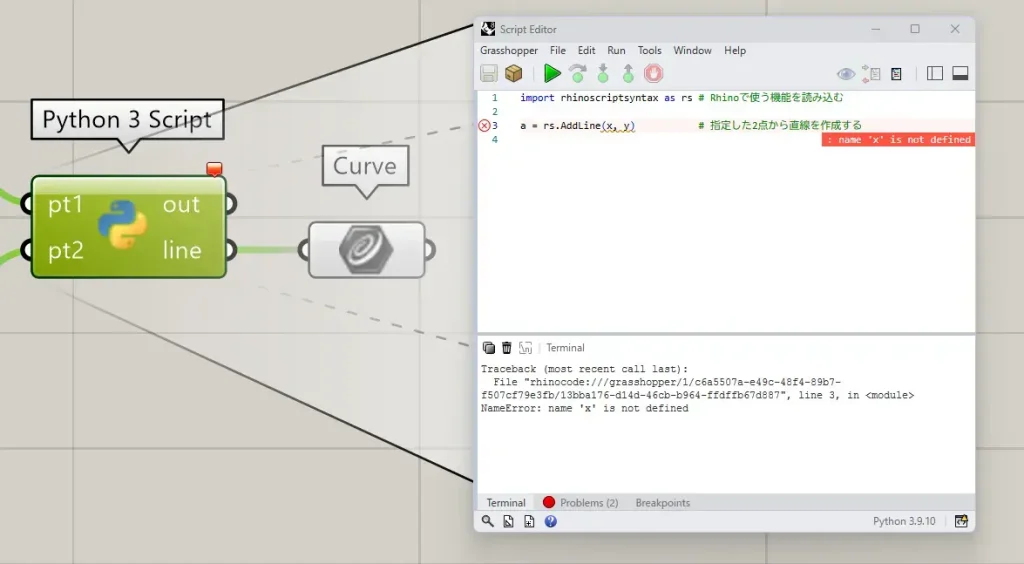Open the Grasshopper menu
This screenshot has width=1024, height=564.
[508, 50]
